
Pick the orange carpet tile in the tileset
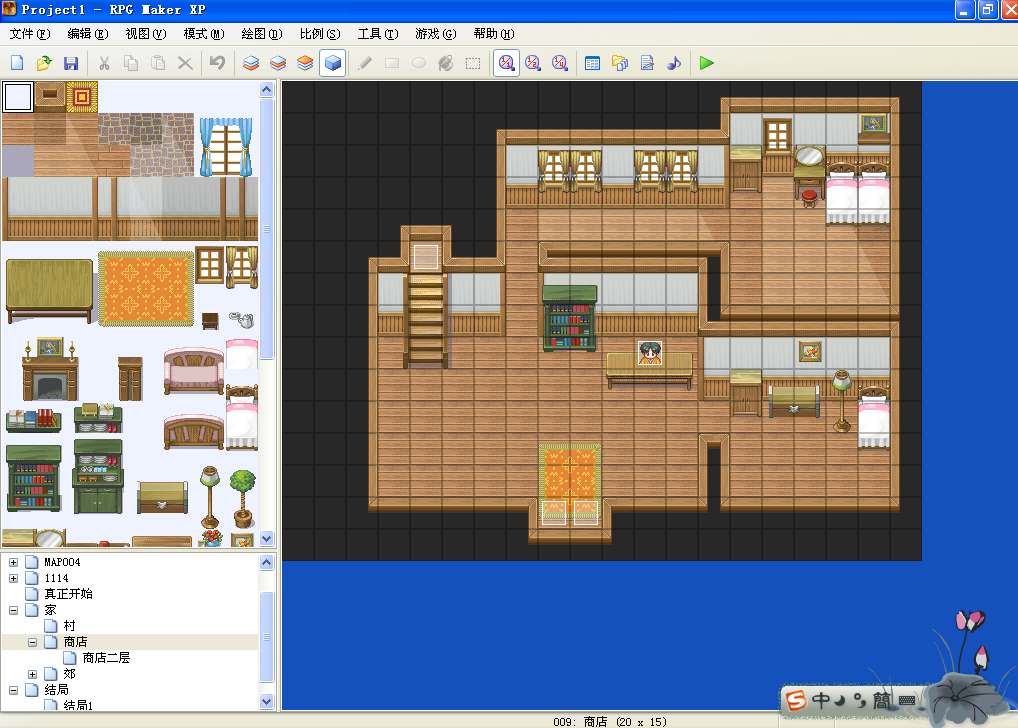146,289
